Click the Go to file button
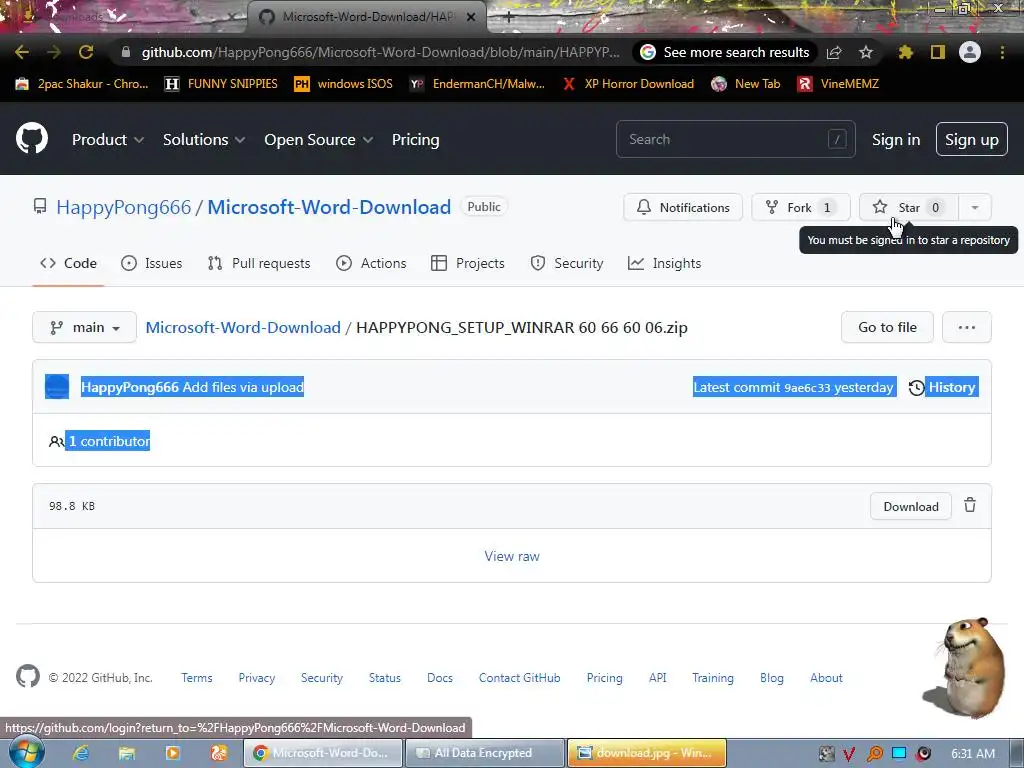 887,327
